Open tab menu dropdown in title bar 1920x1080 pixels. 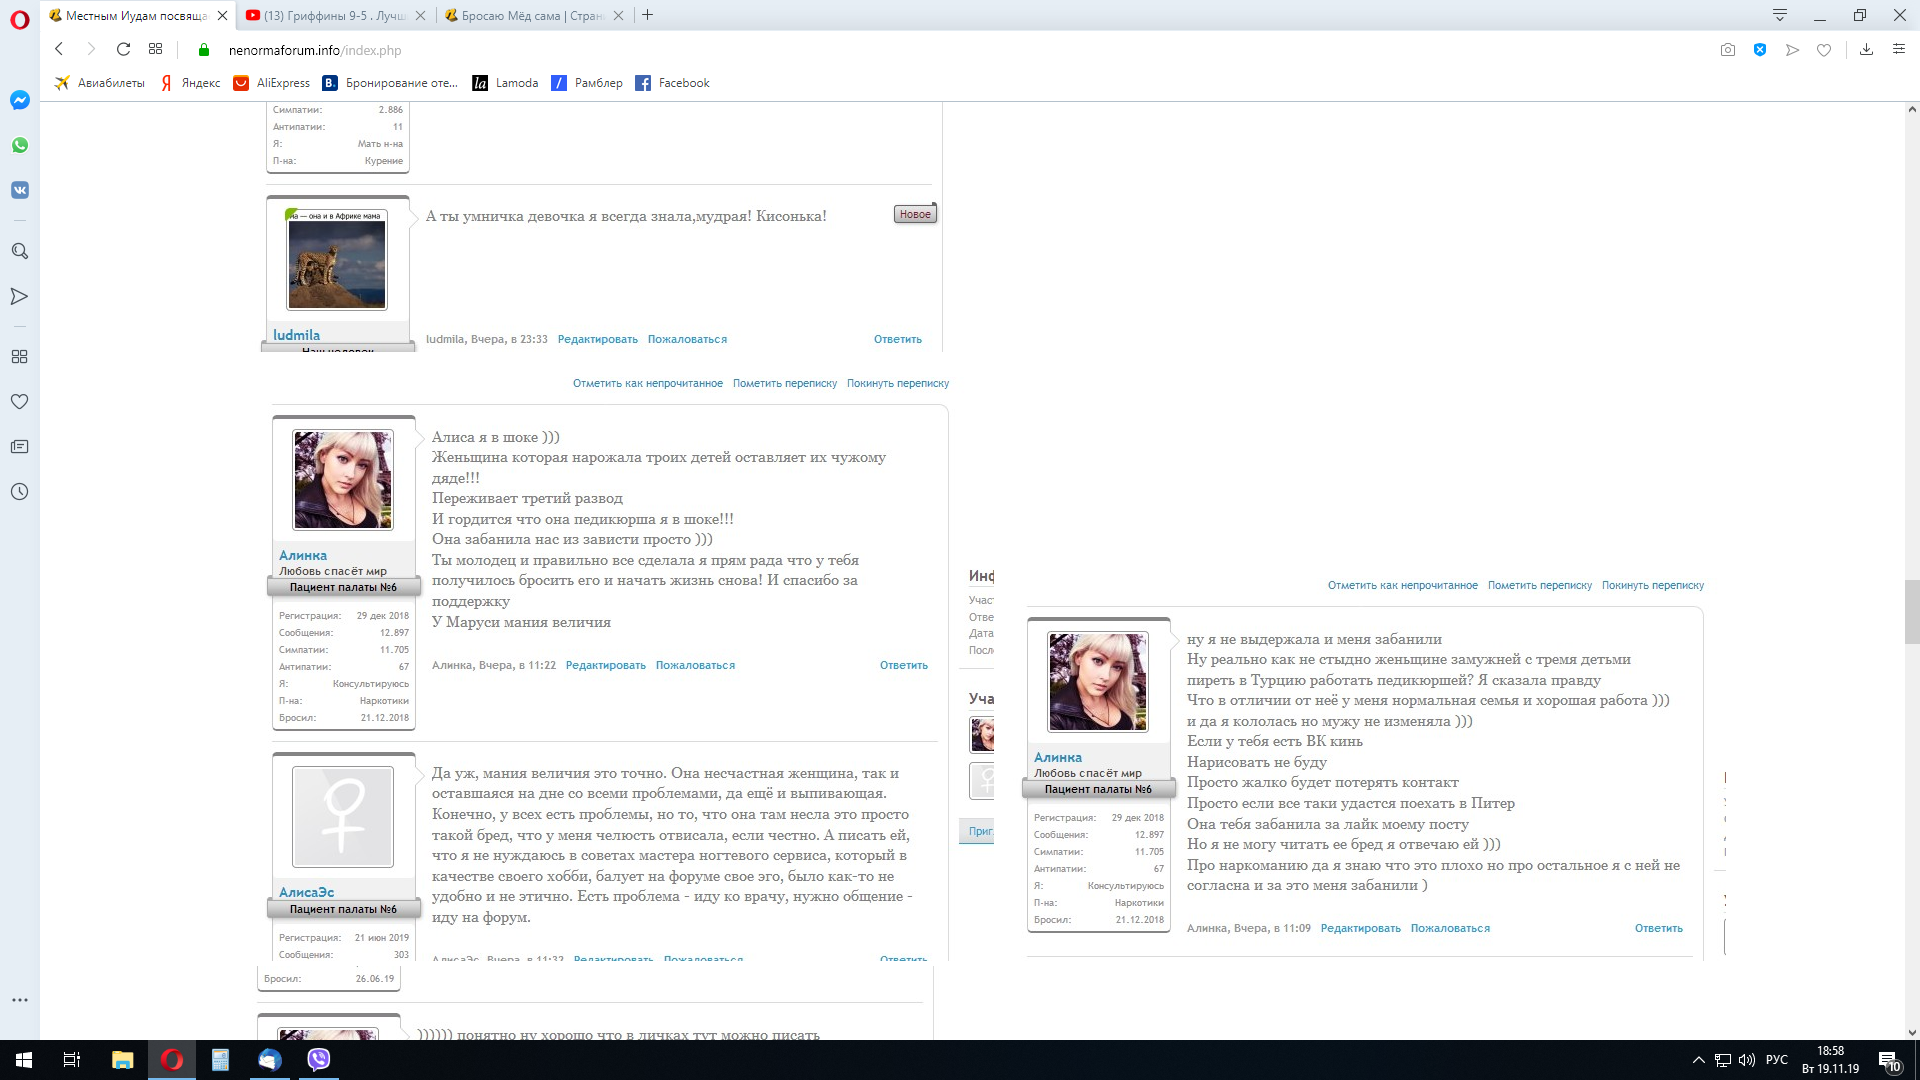coord(1780,15)
